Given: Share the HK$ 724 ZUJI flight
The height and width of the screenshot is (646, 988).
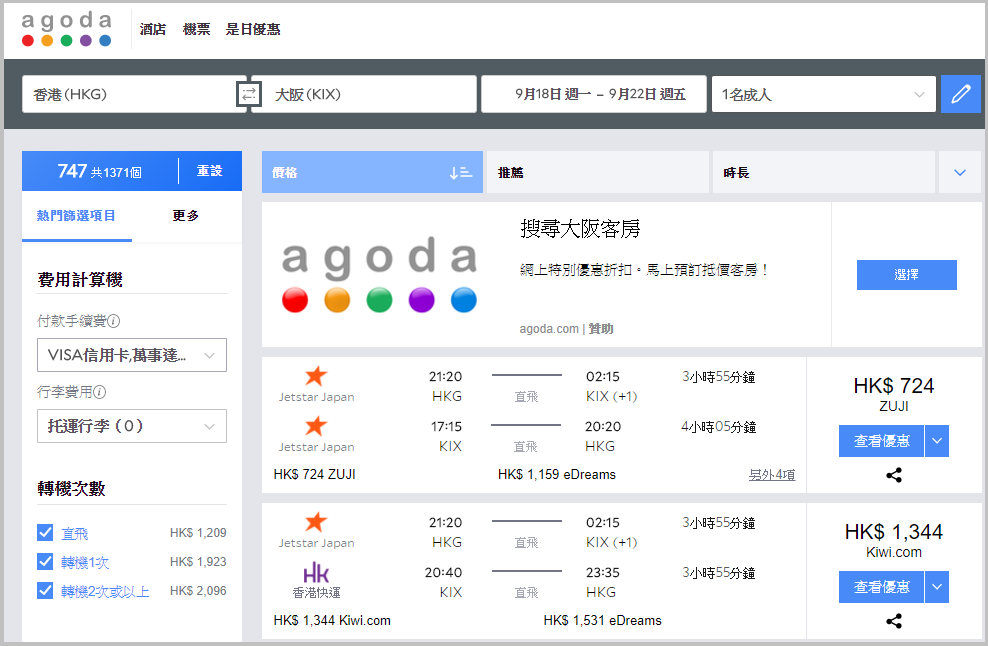Looking at the screenshot, I should (893, 475).
